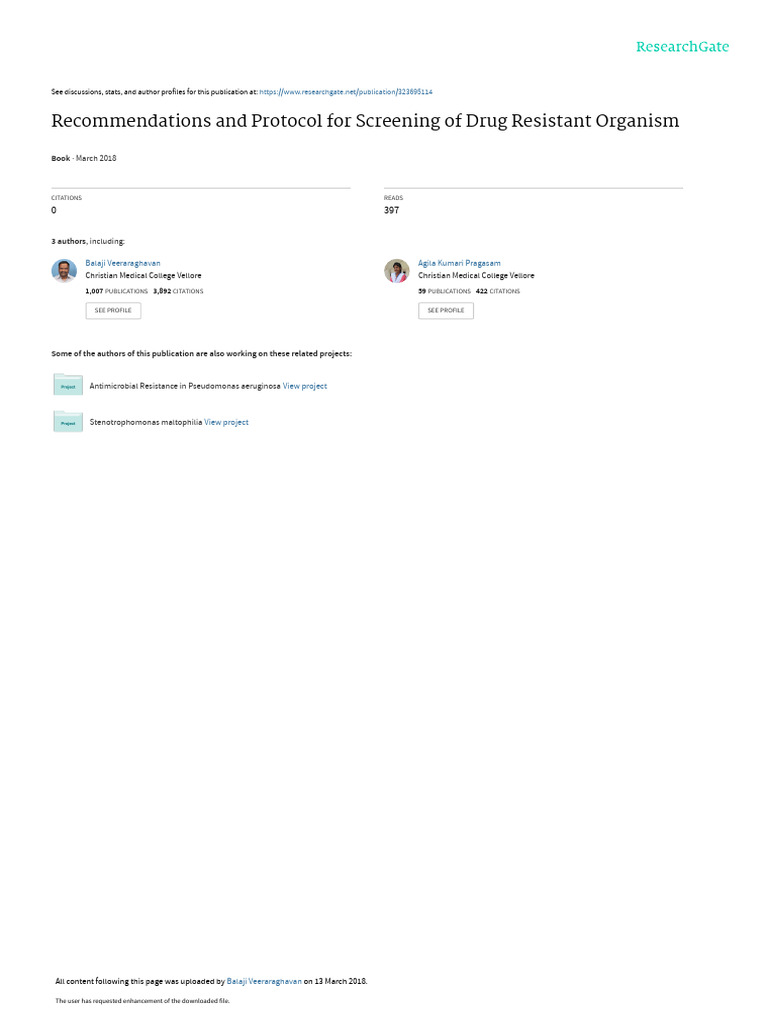Viewport: 768px width, 1024px height.
Task: Click the ResearchGate logo
Action: [682, 46]
